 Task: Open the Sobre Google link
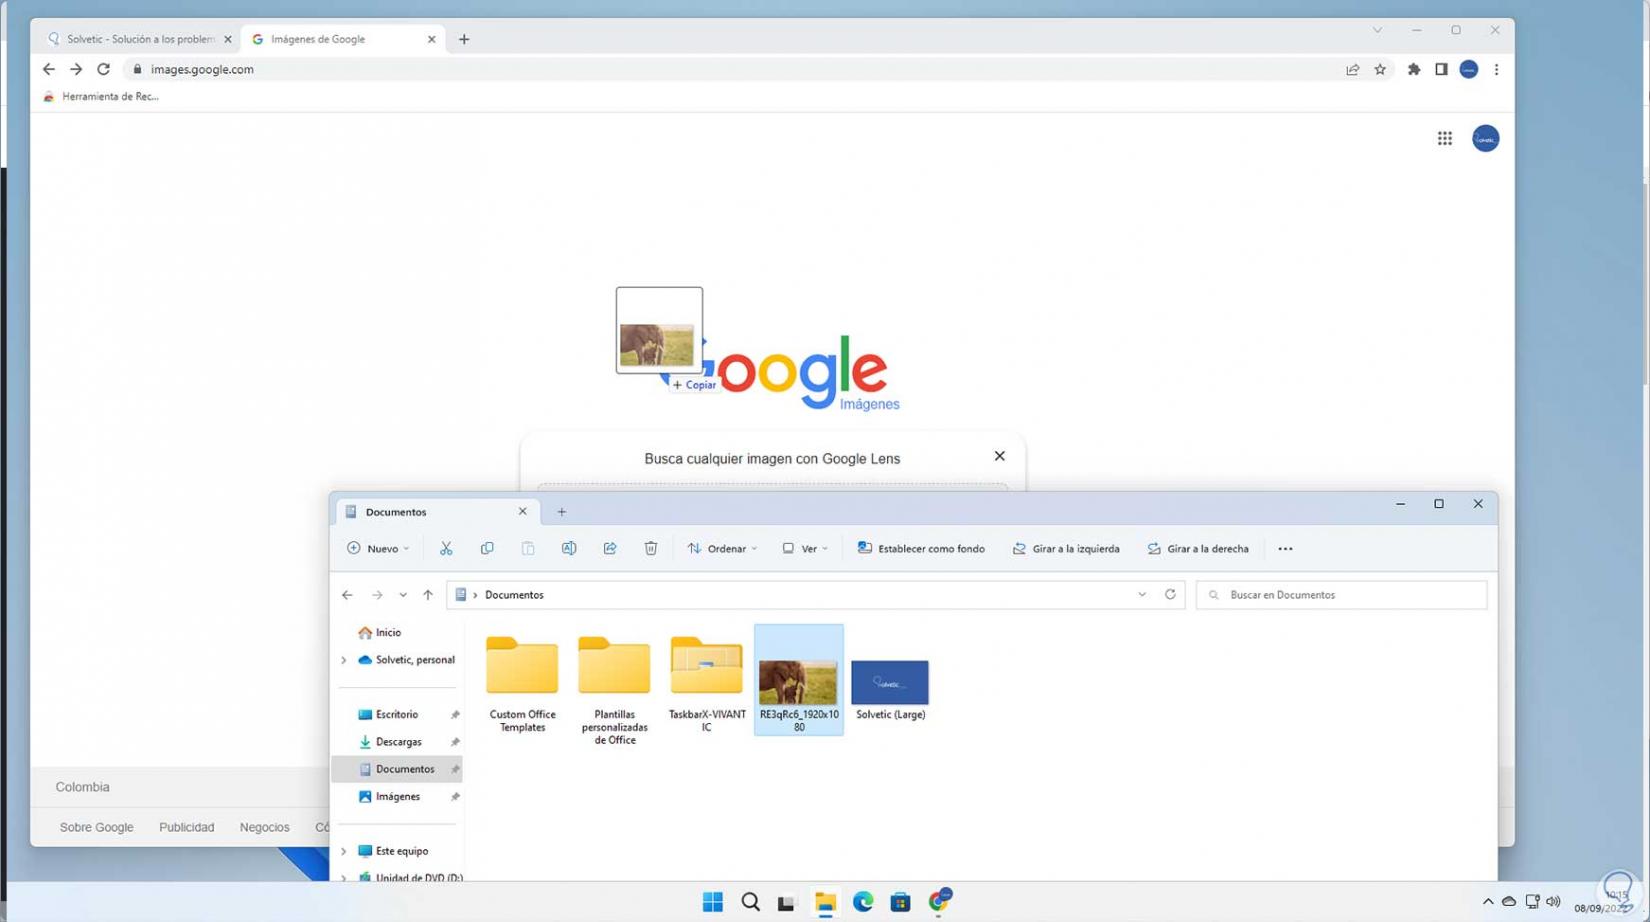(96, 827)
